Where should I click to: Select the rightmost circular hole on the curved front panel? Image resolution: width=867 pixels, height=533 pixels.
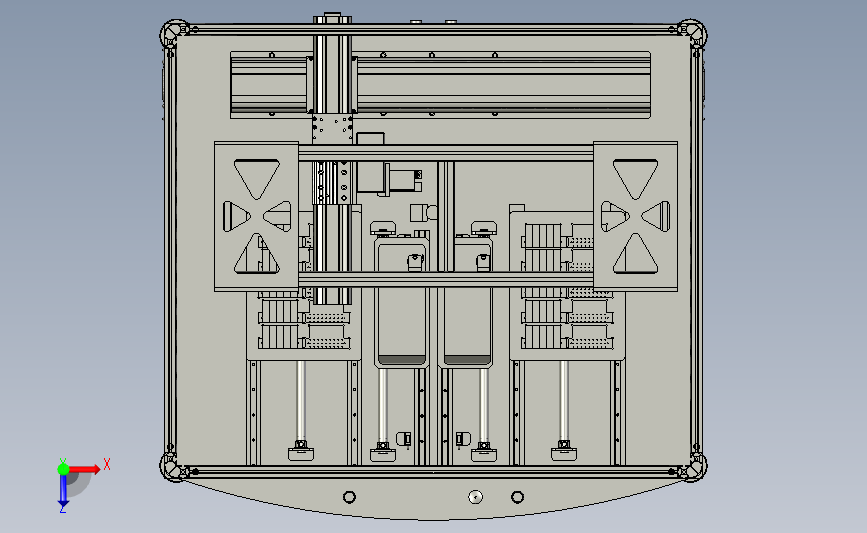click(517, 497)
